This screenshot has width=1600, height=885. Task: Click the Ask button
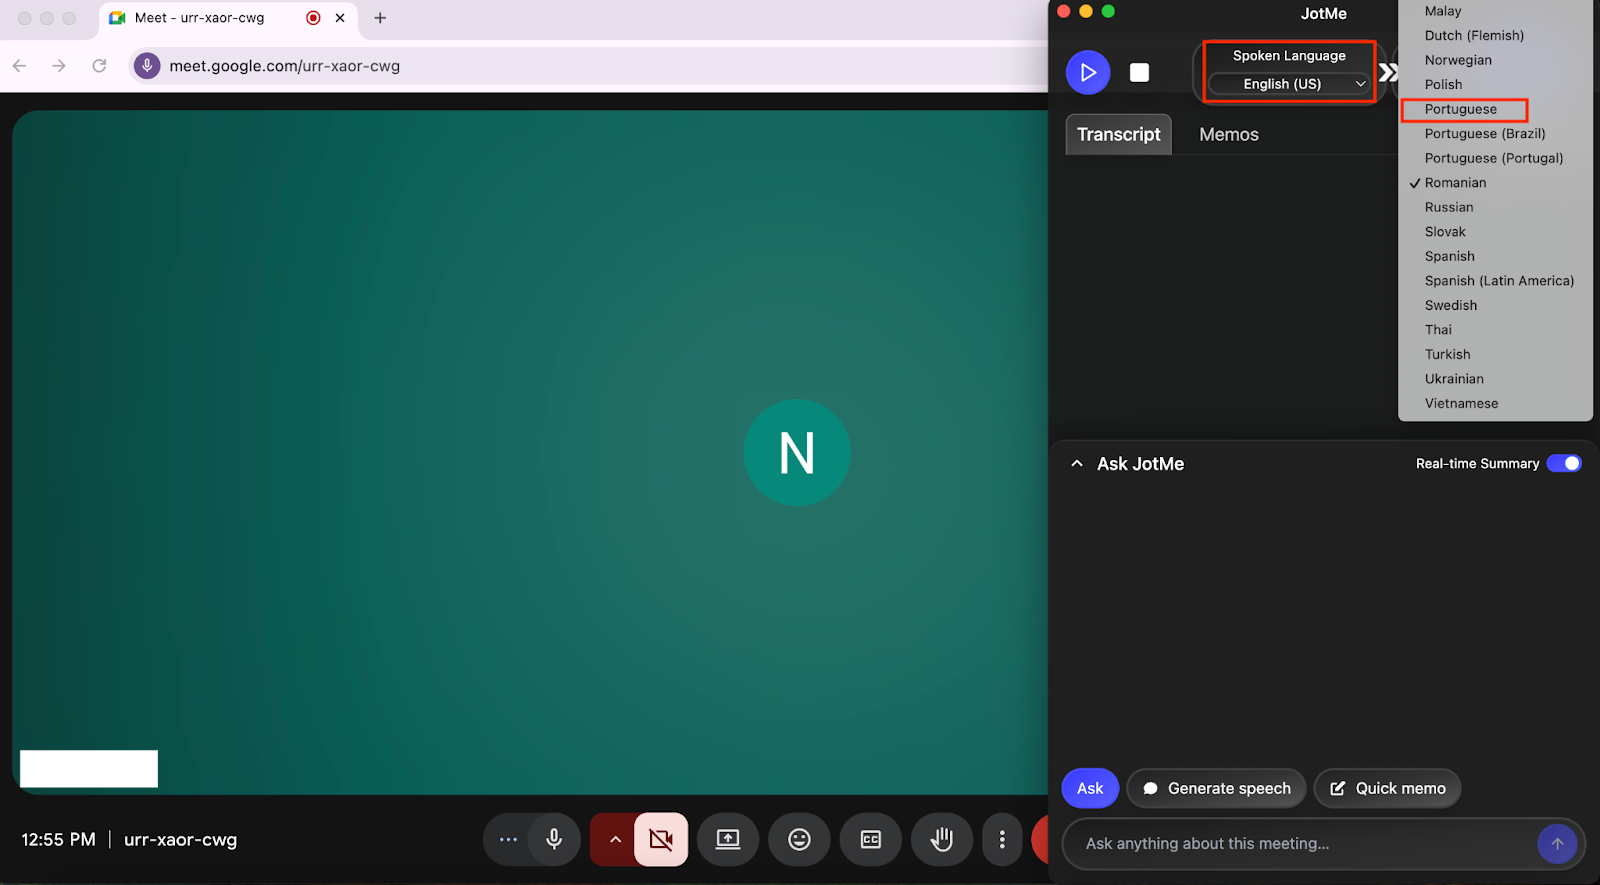coord(1090,788)
